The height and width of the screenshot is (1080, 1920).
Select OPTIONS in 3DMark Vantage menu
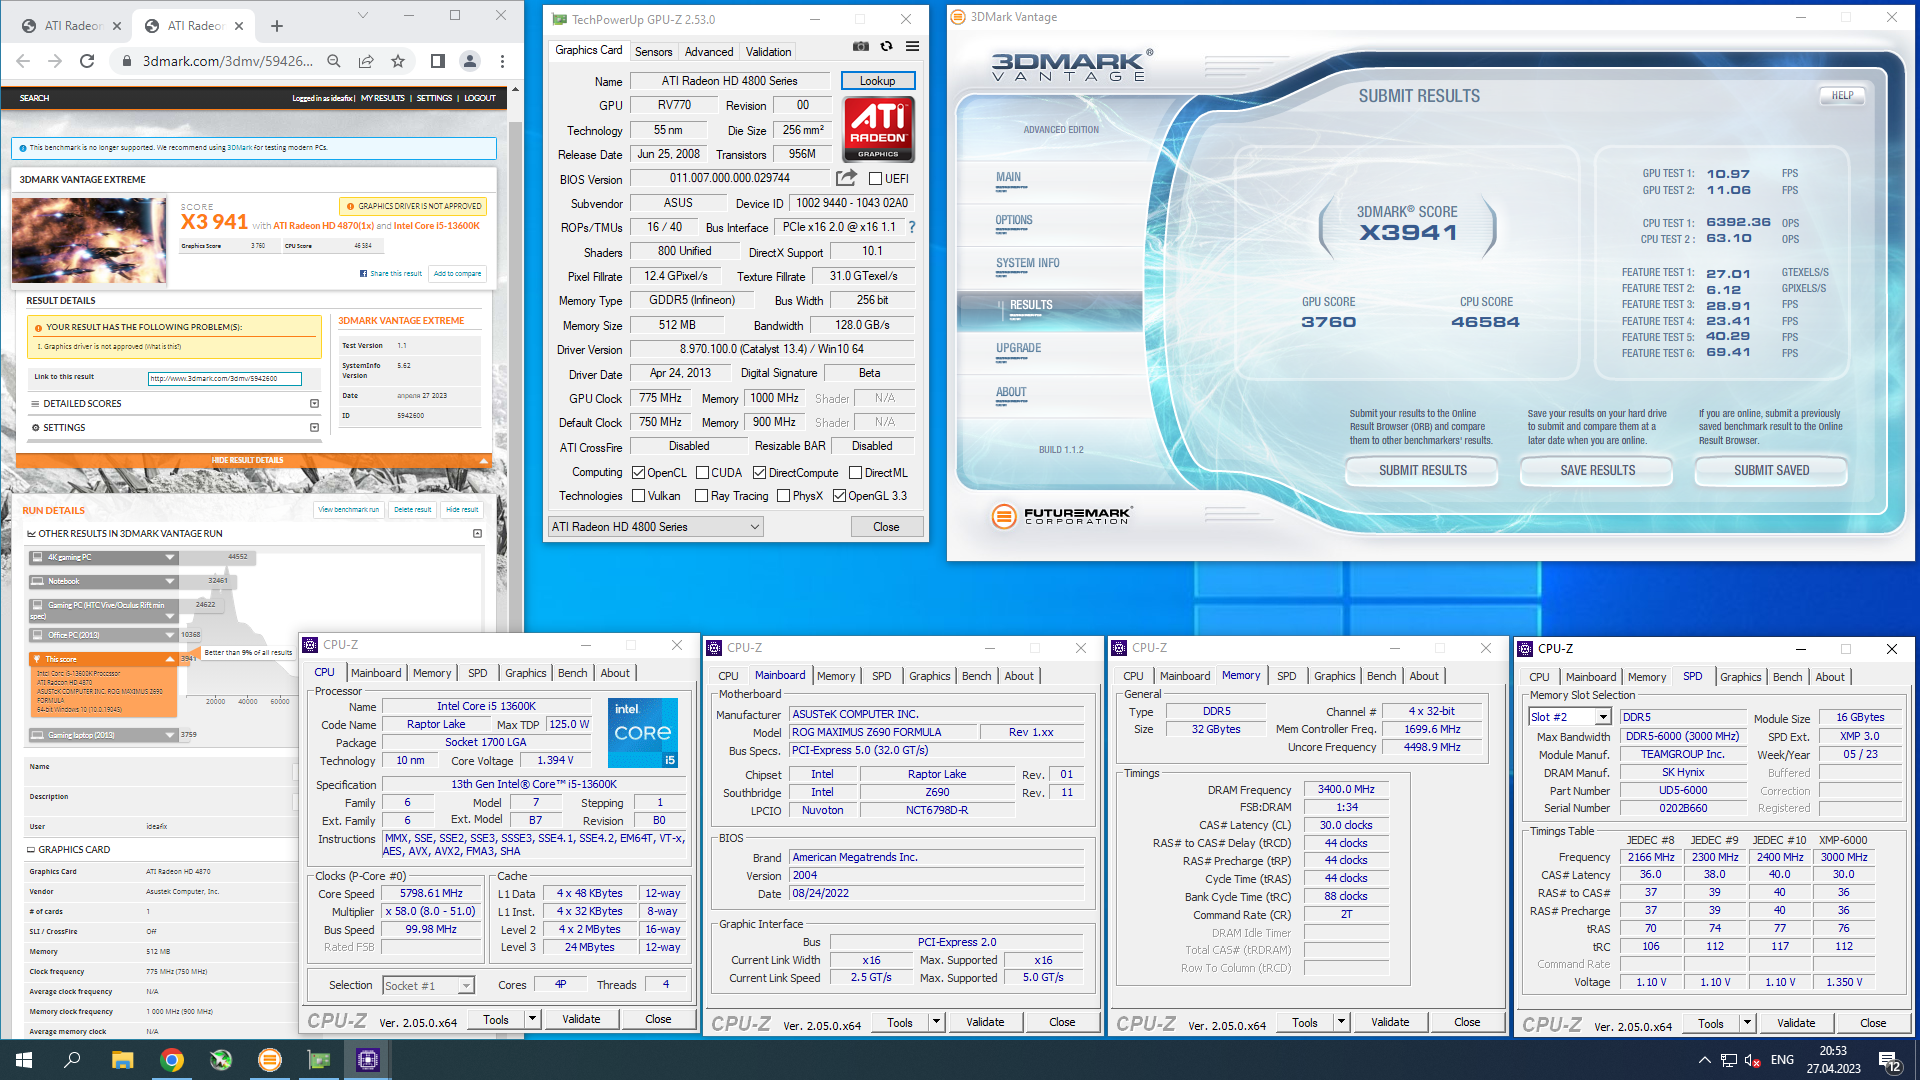click(x=1014, y=221)
